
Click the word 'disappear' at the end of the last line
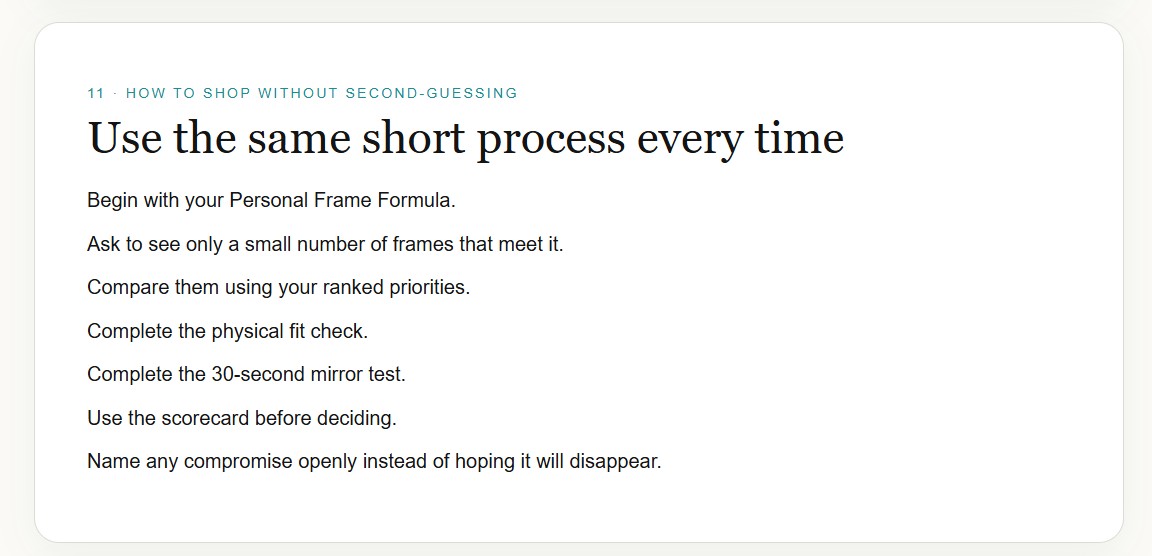pos(613,463)
